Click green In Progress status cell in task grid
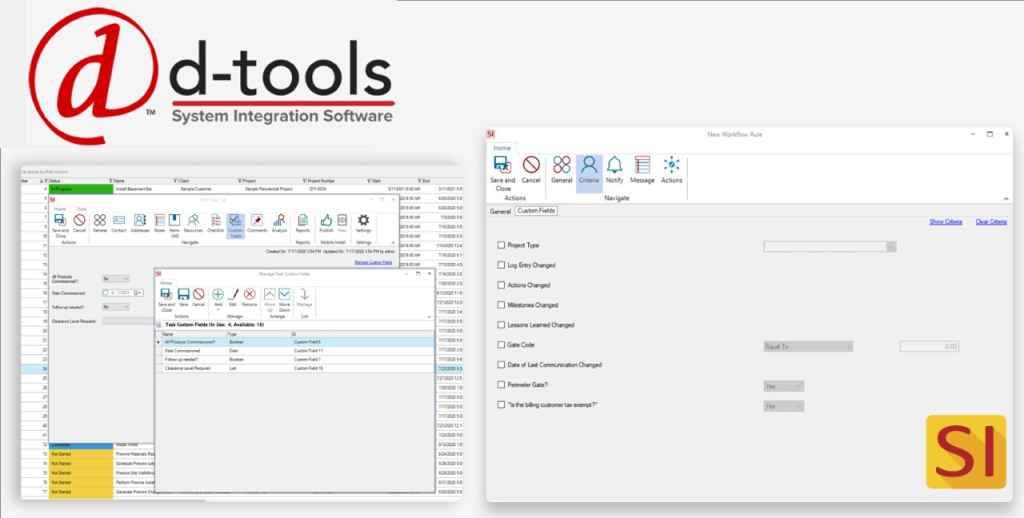Image resolution: width=1024 pixels, height=518 pixels. click(x=81, y=189)
